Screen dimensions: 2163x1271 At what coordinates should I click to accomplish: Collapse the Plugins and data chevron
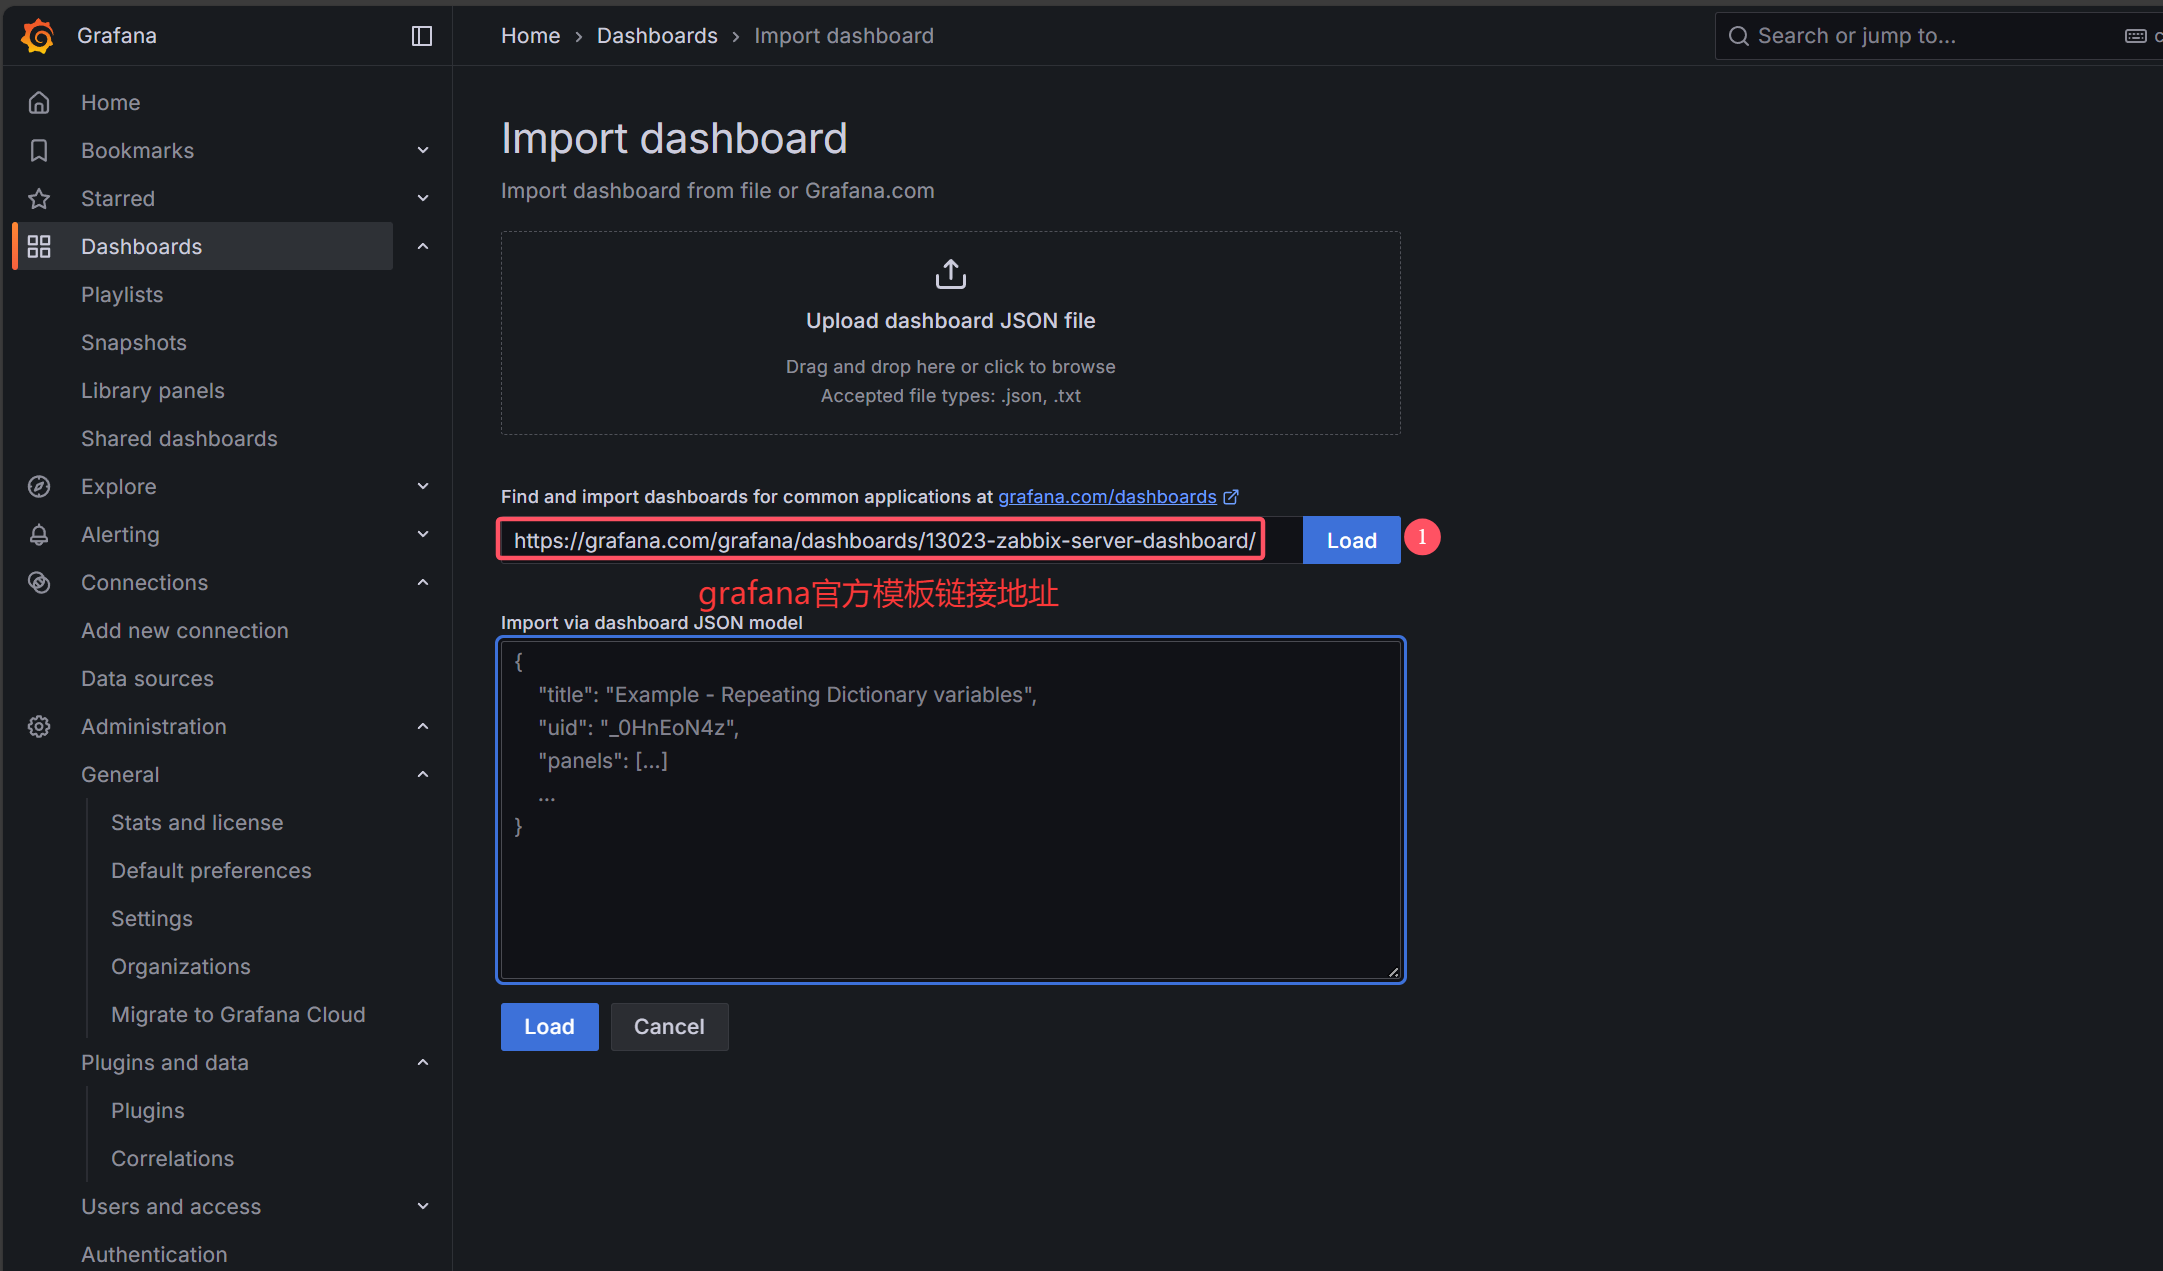423,1063
